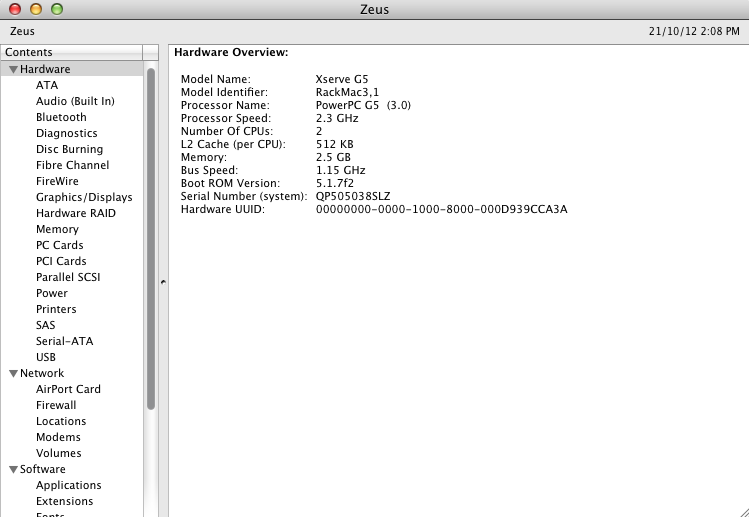The image size is (749, 517).
Task: Select Disc Burning in the sidebar
Action: (69, 149)
